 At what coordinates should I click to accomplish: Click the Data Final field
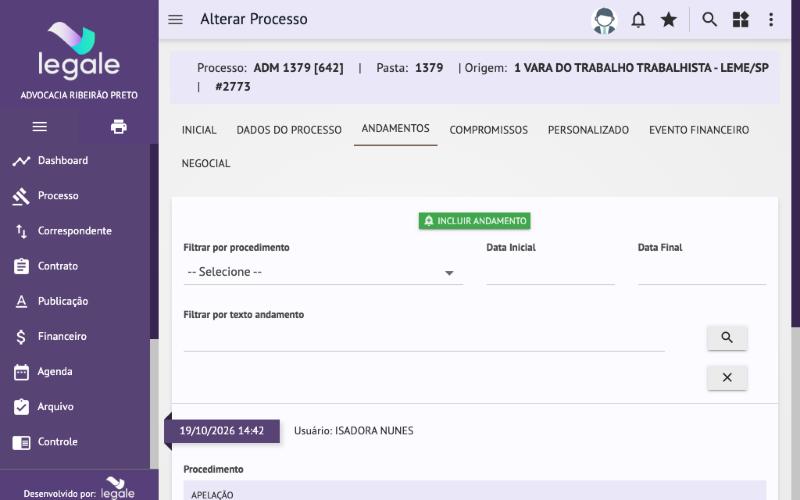click(702, 273)
